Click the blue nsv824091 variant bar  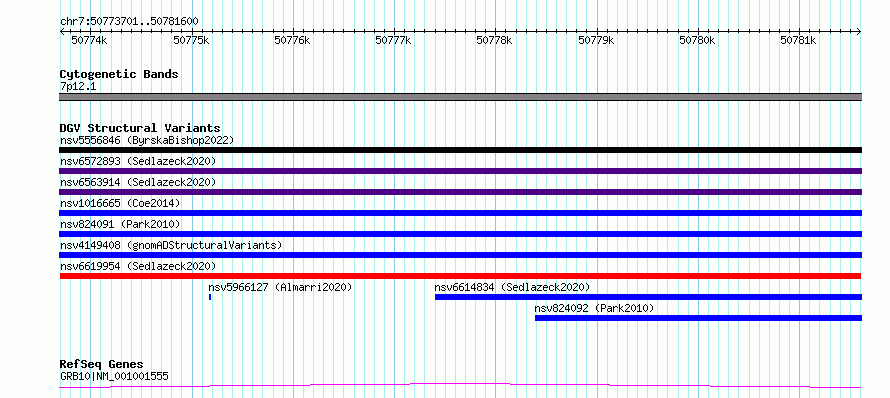460,234
